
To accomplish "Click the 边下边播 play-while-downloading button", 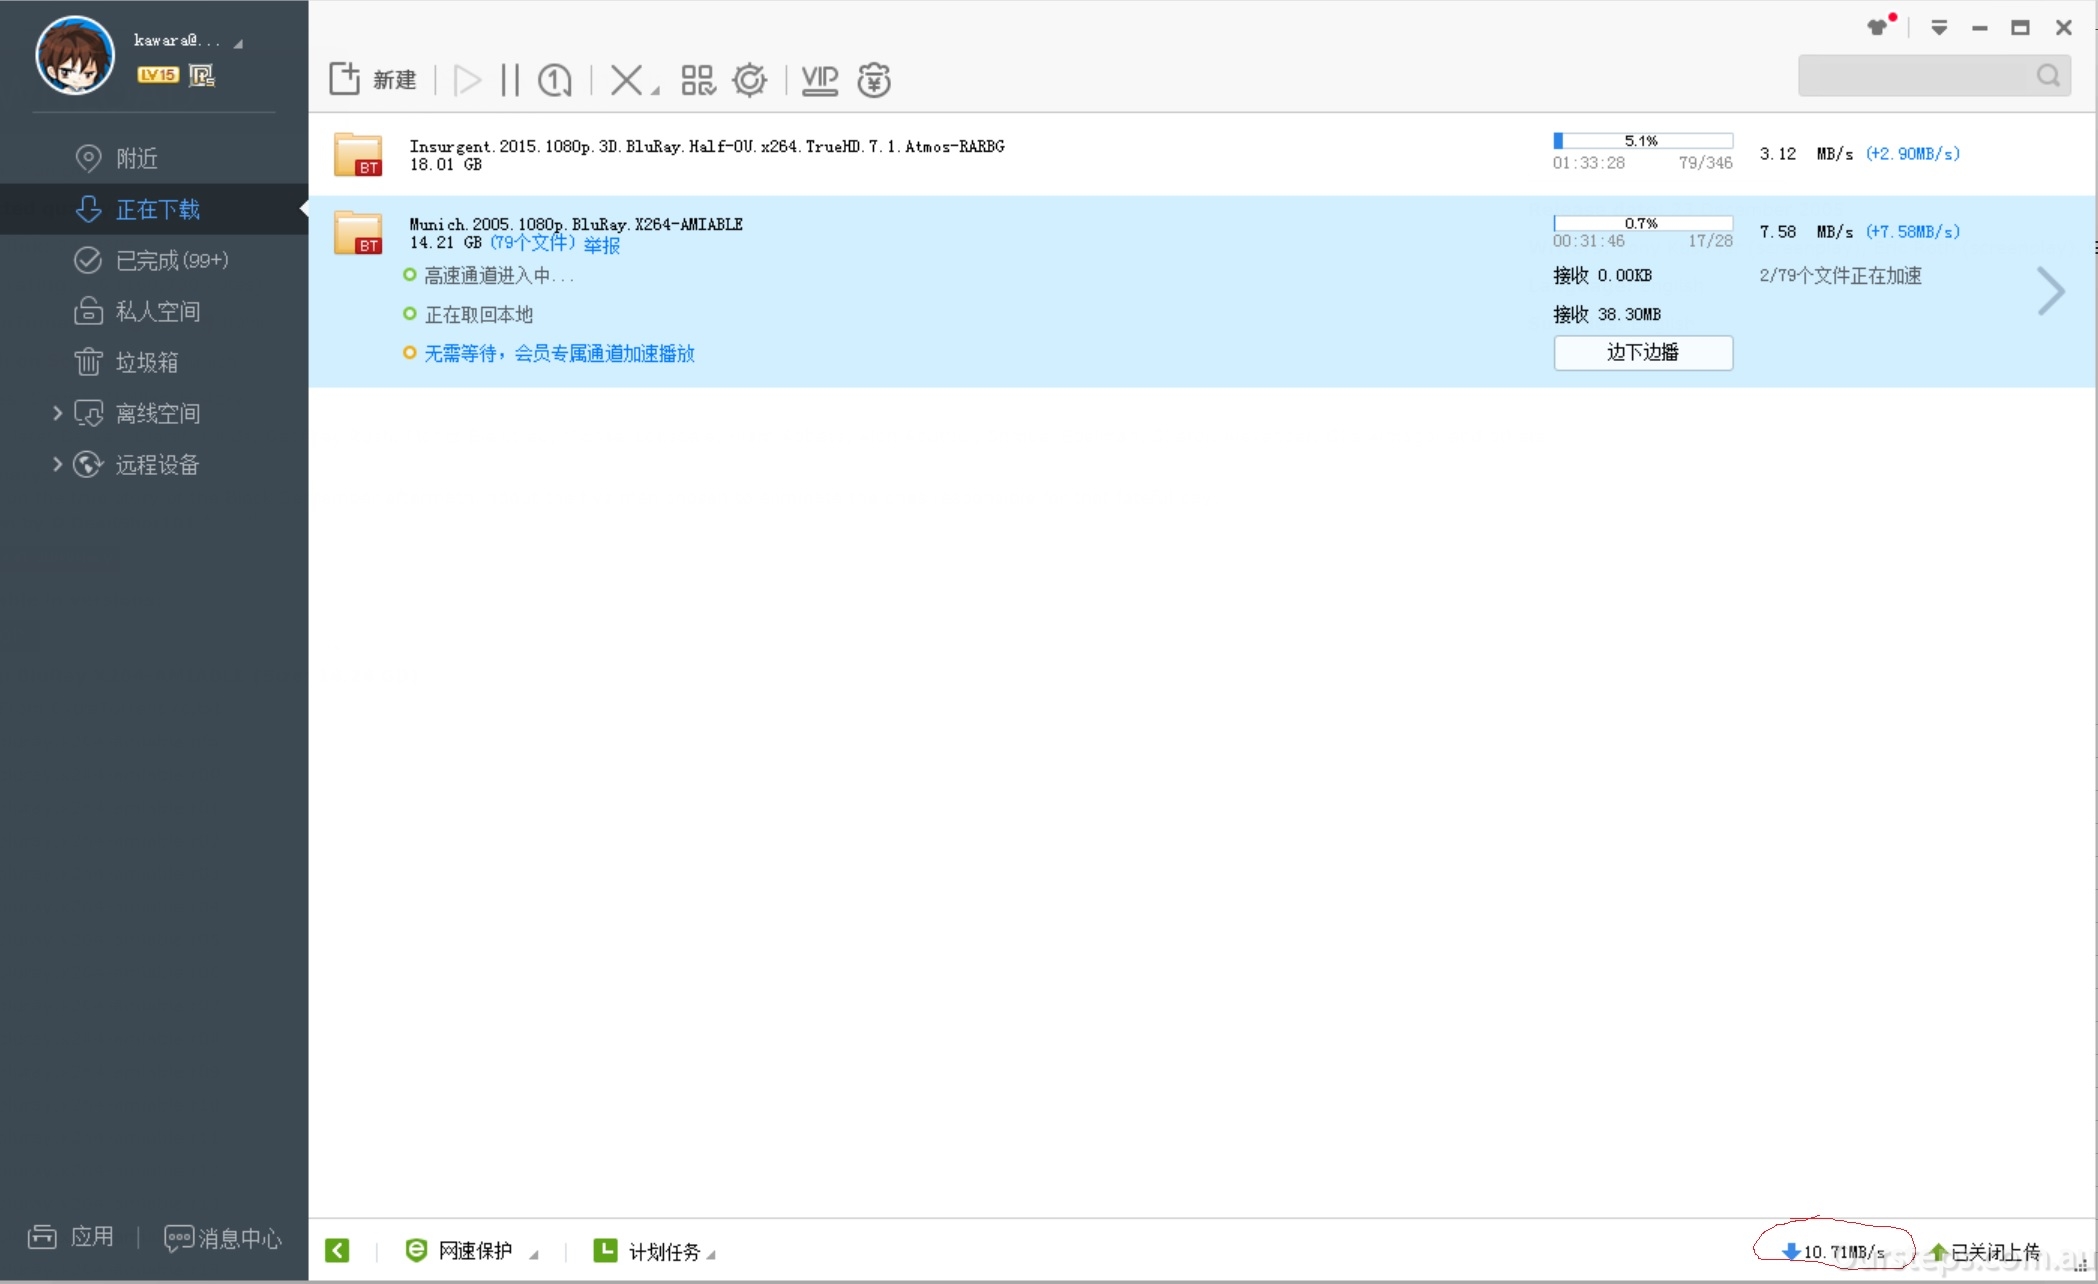I will (1643, 352).
